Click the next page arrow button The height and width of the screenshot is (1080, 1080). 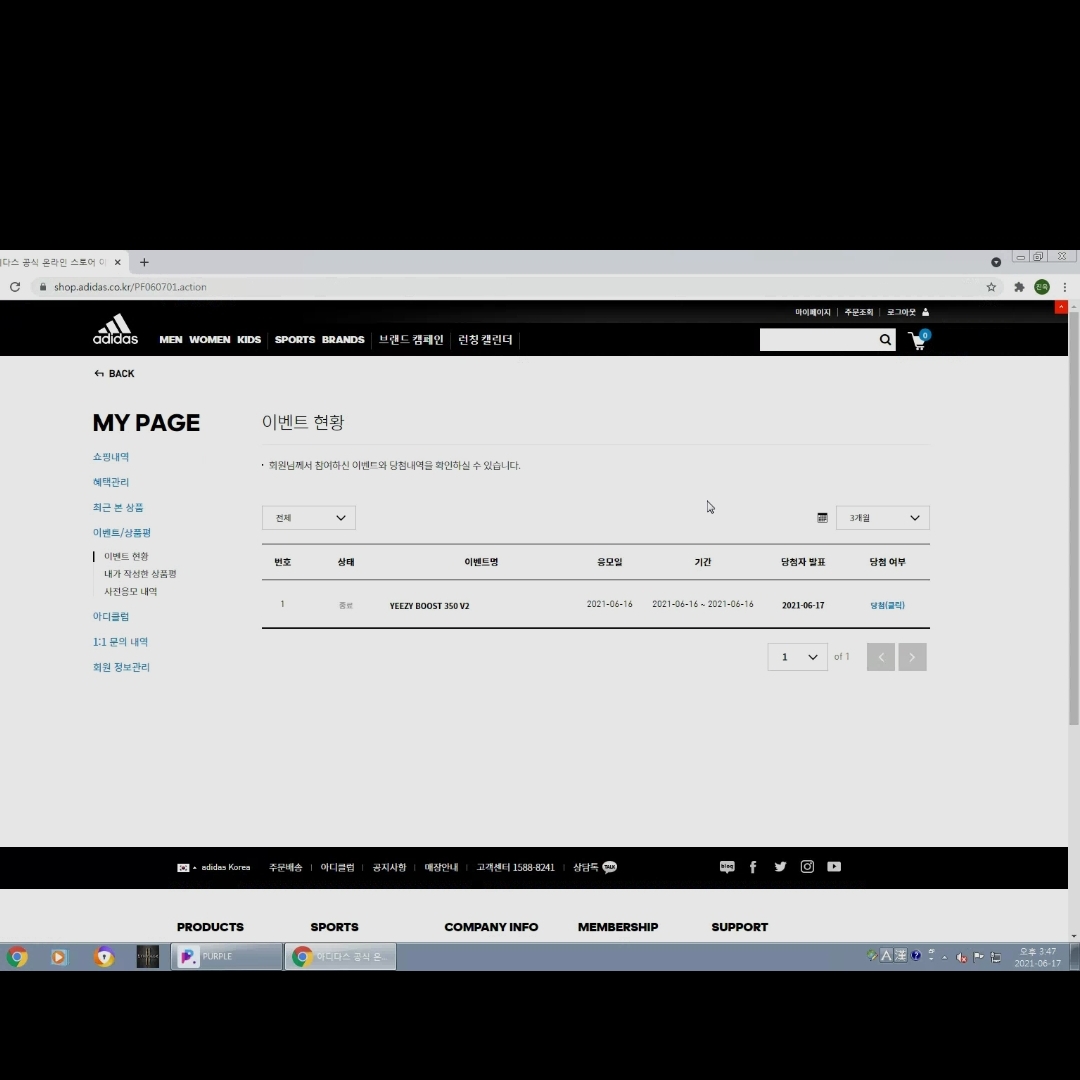tap(912, 657)
